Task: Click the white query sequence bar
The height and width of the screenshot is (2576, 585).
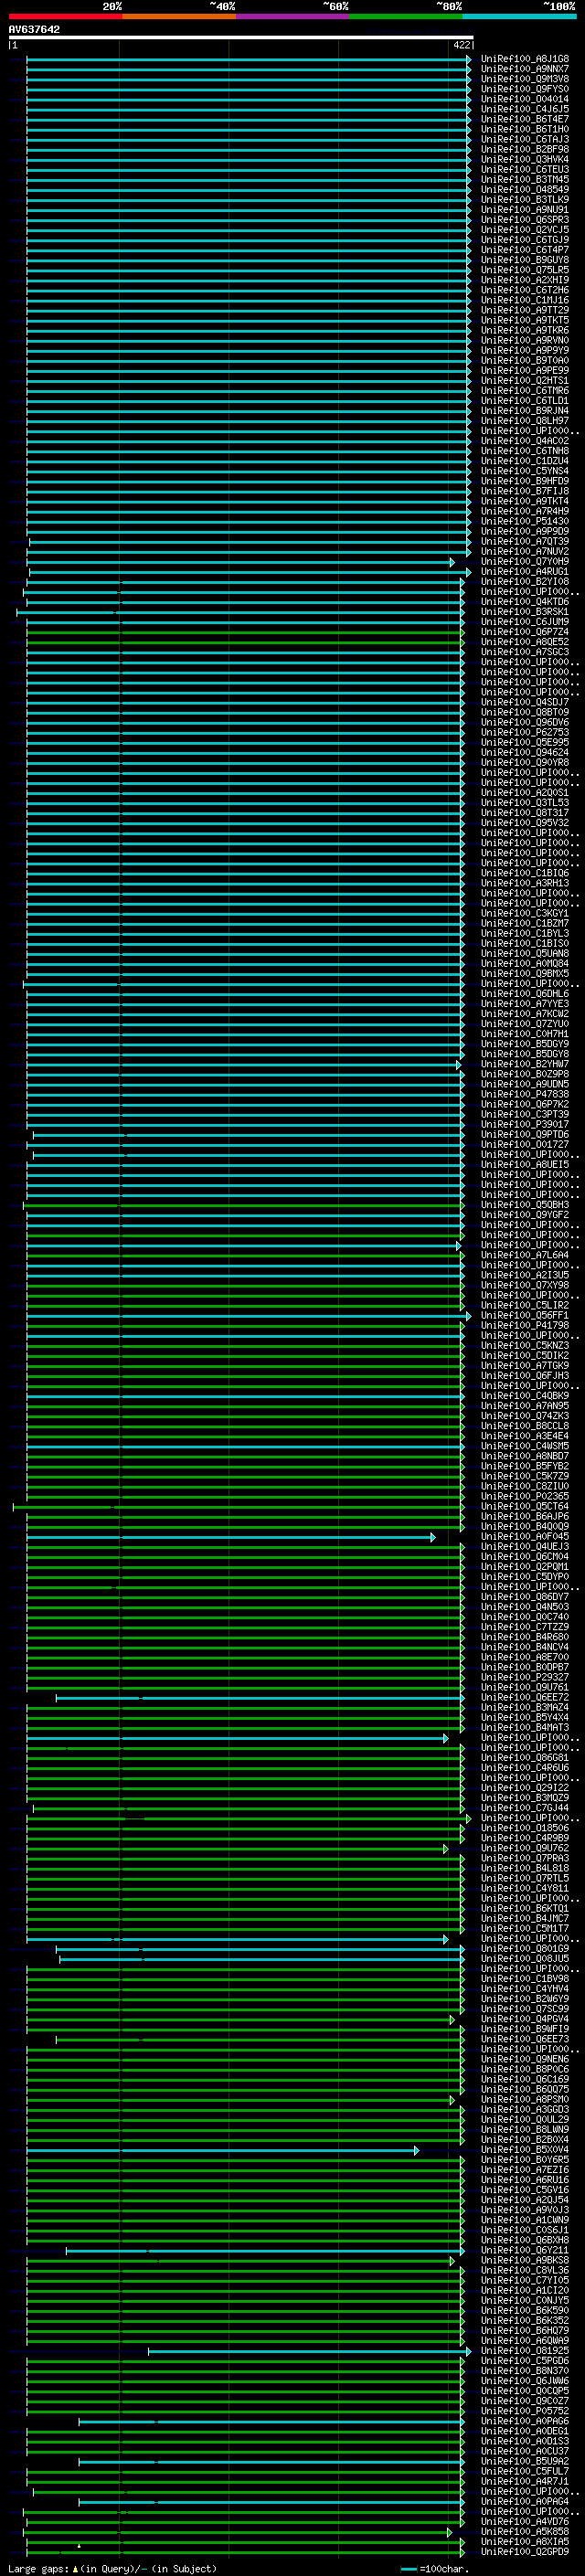Action: 241,37
